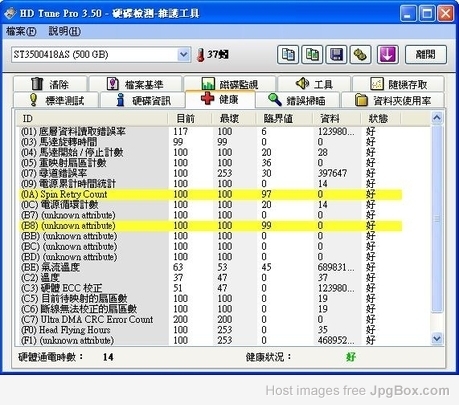The height and width of the screenshot is (405, 459).
Task: Switch to the 磁碟監視 tab
Action: 230,84
